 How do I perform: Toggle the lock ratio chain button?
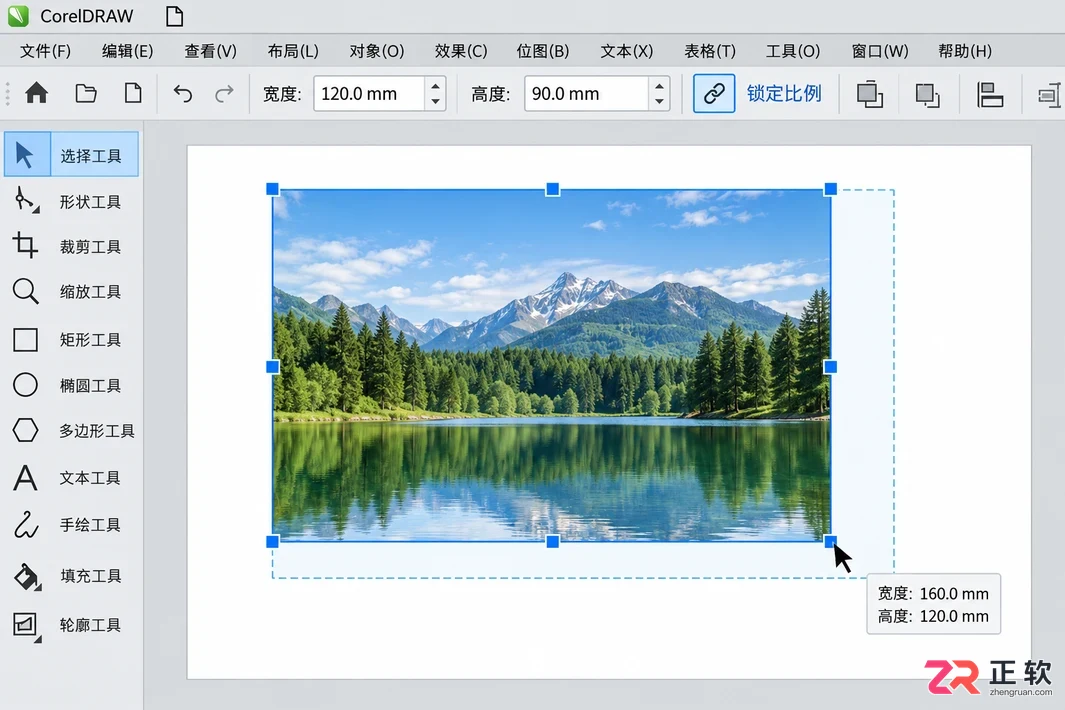(x=714, y=93)
